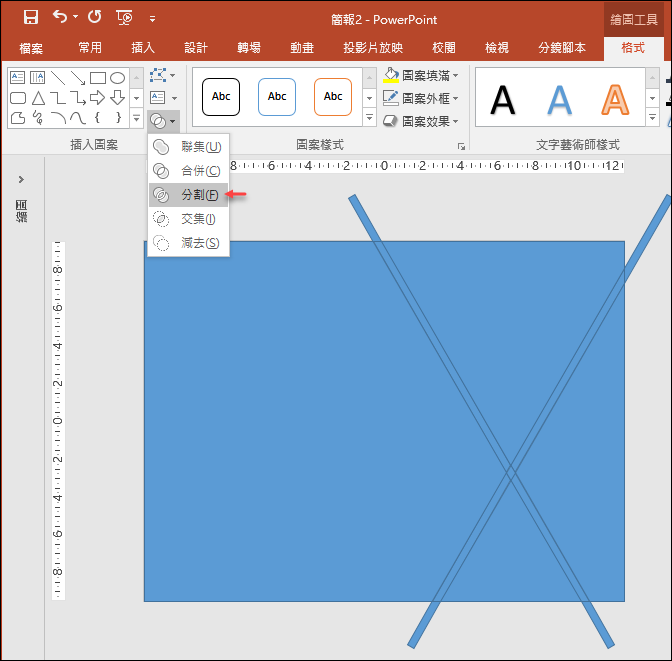Select the horizontal Text Box shape

[18, 78]
